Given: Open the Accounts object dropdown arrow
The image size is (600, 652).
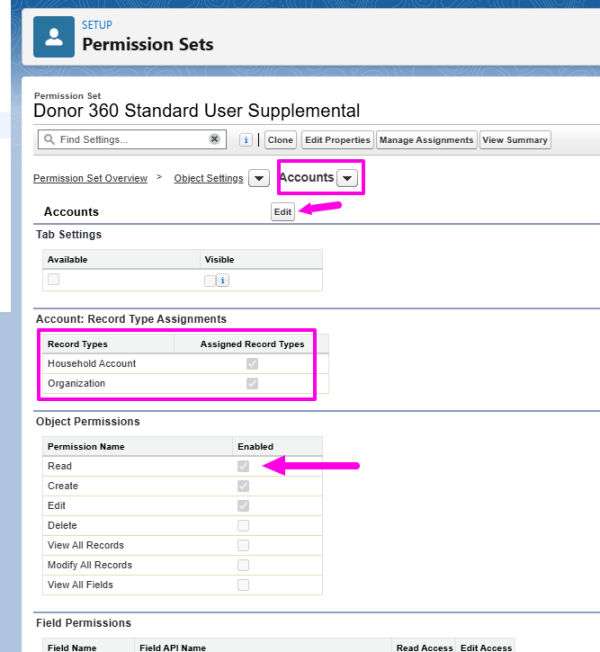Looking at the screenshot, I should [x=347, y=178].
